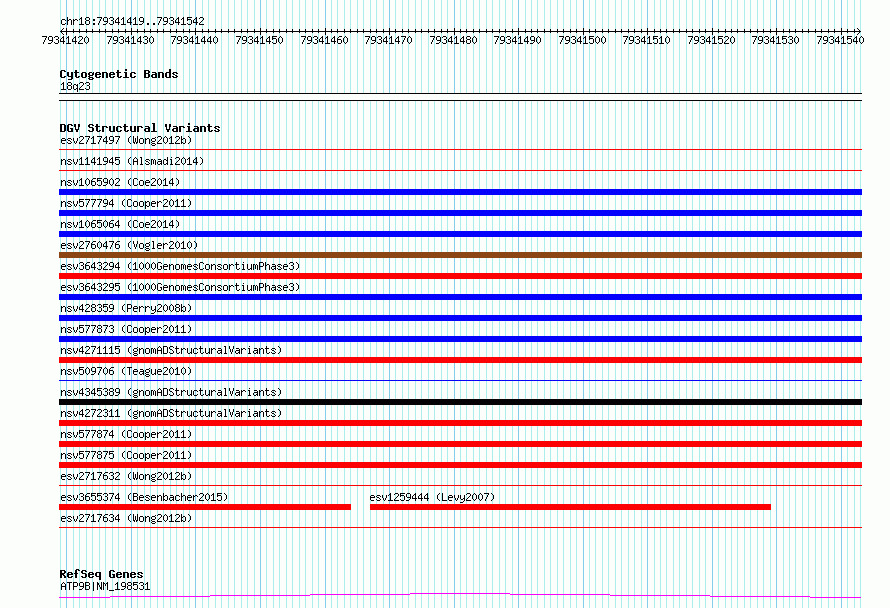890x608 pixels.
Task: Click the chr18:79341419..79341542 region label
Action: pos(132,21)
